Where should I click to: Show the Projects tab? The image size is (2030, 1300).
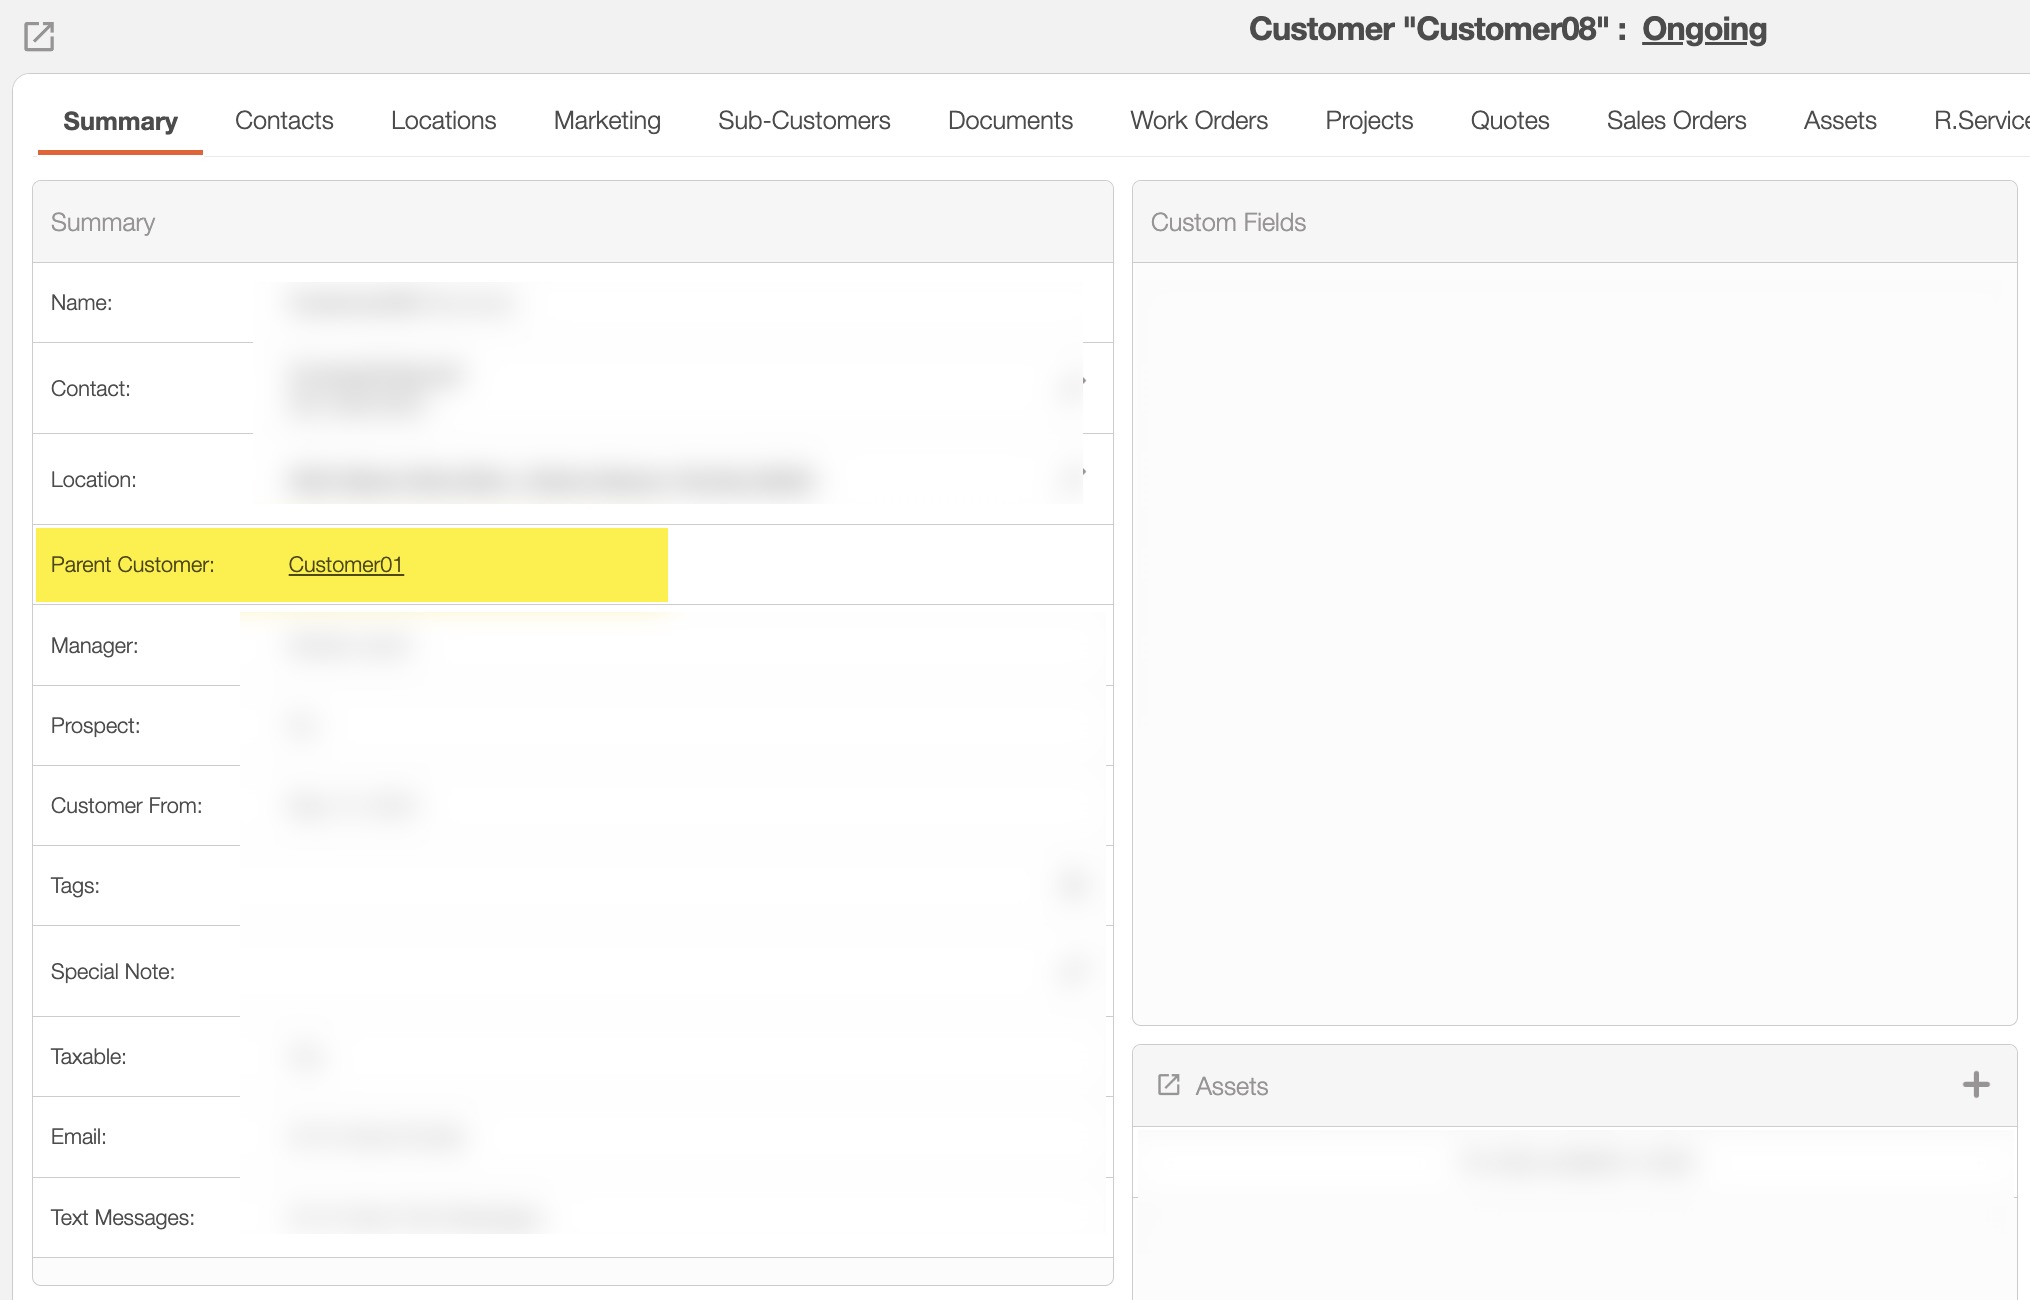(1369, 121)
